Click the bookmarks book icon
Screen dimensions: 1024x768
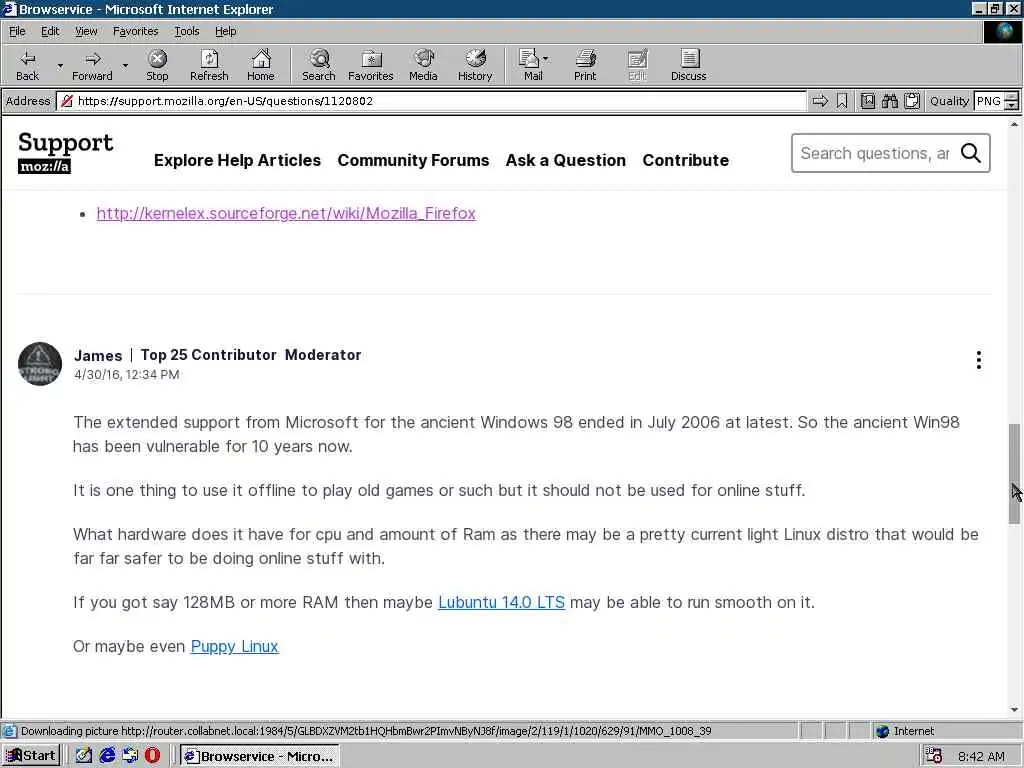tap(867, 101)
